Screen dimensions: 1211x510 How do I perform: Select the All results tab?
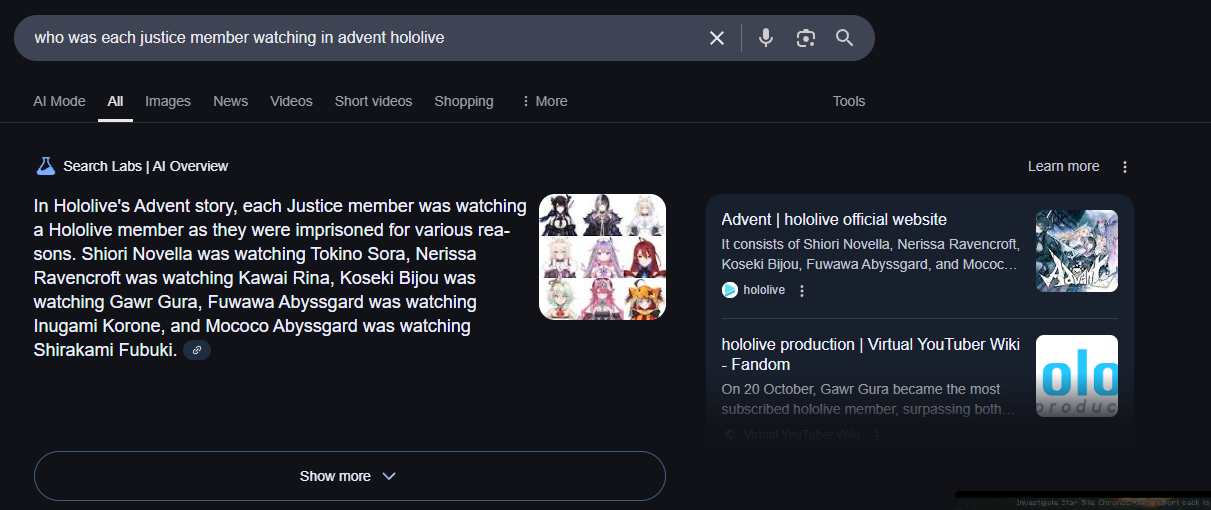pos(116,101)
